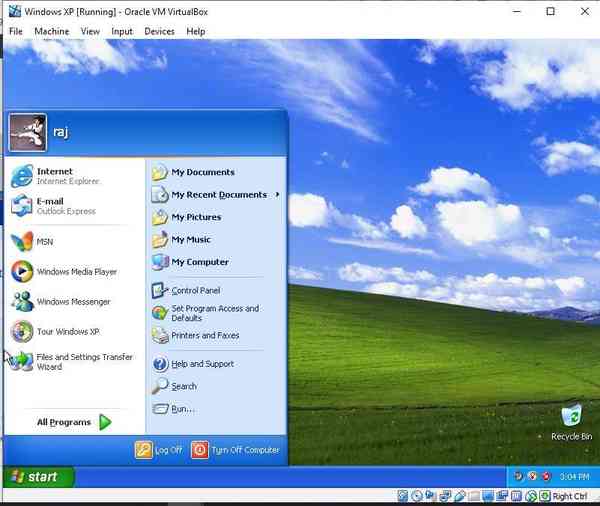
Task: Click Turn Off Computer button
Action: coord(235,450)
